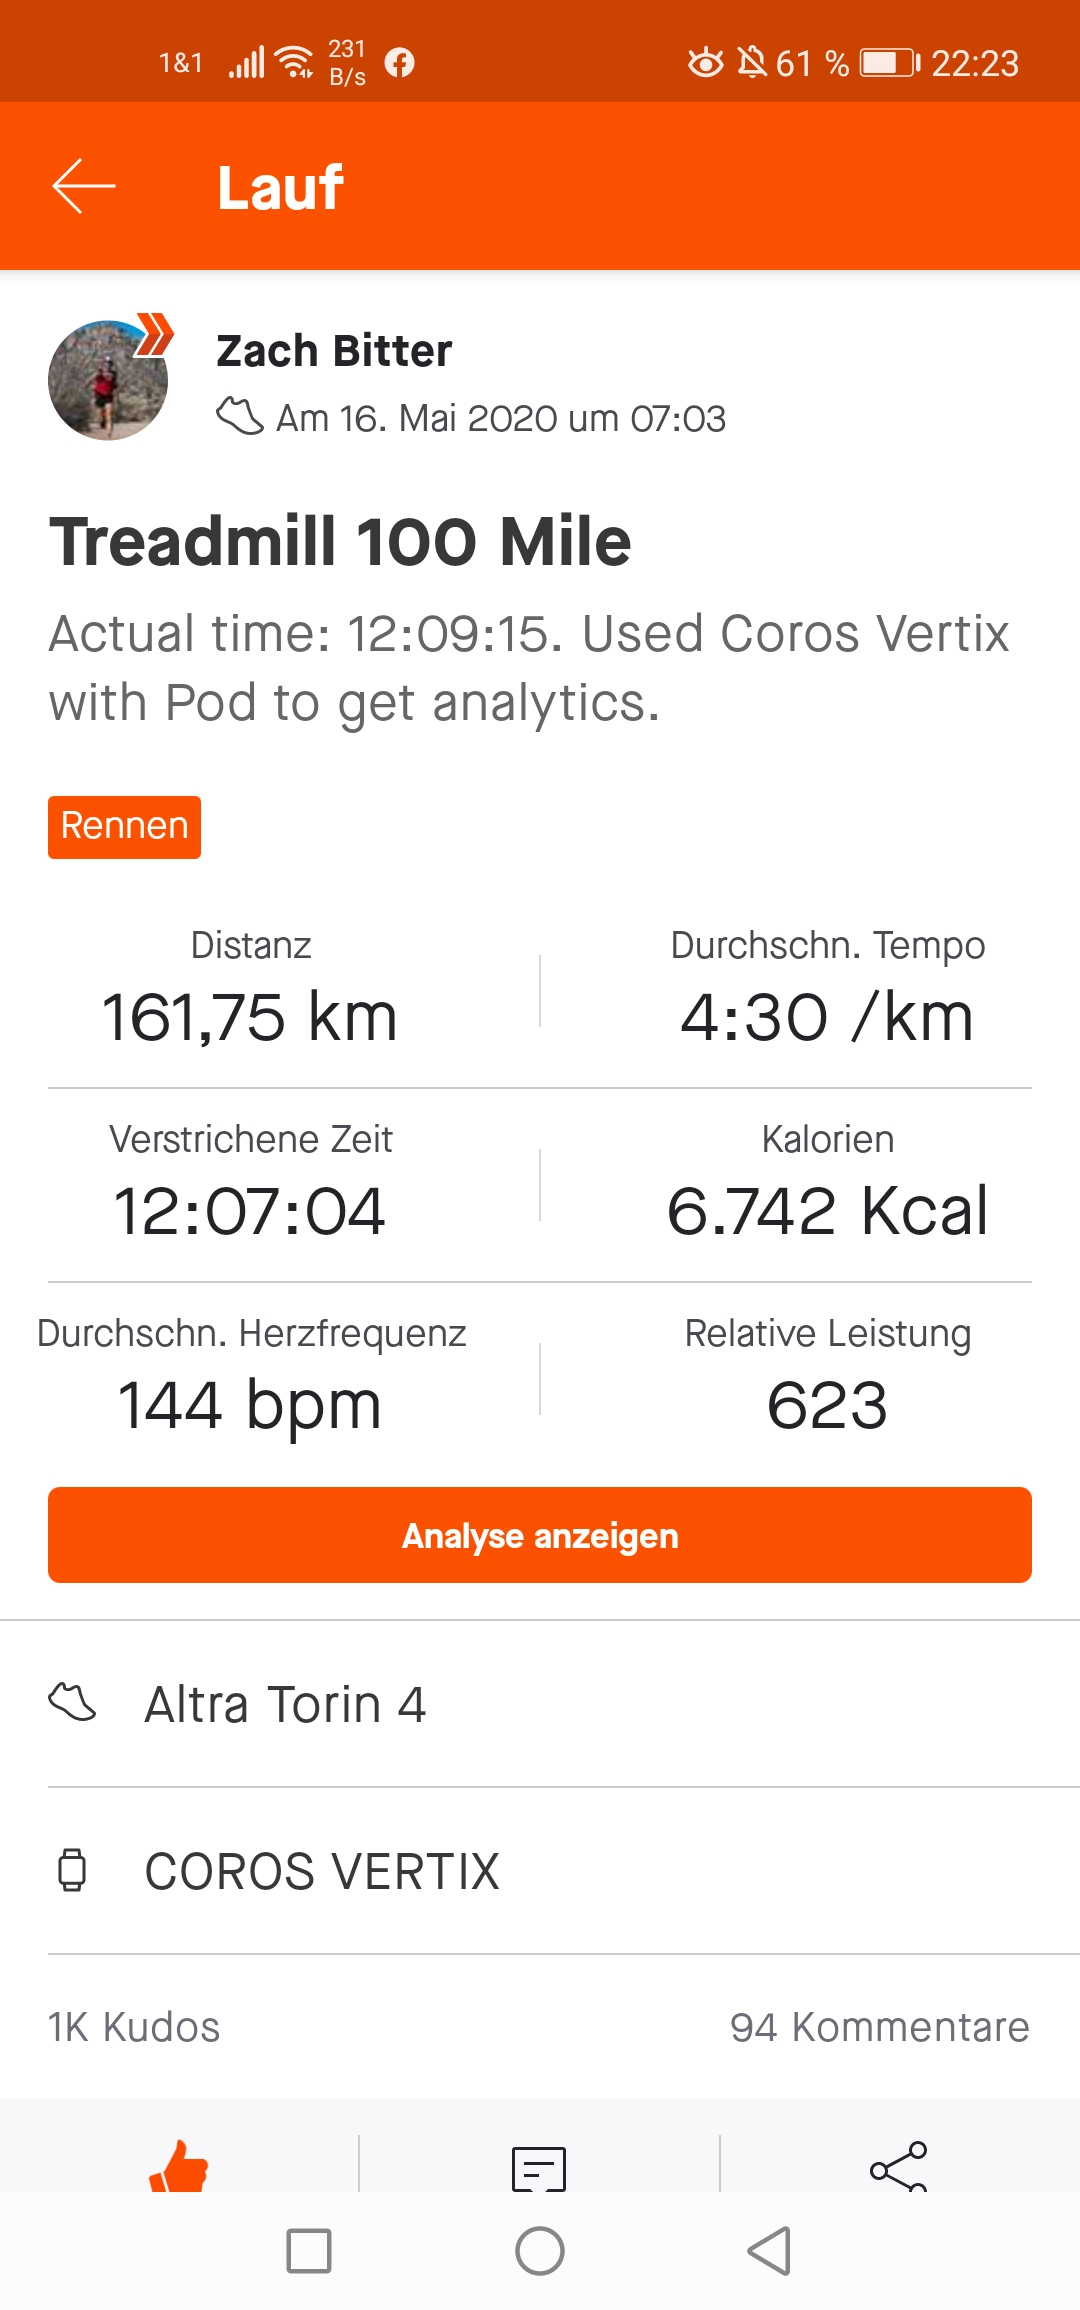Open Zach Bitter's profile picture

pyautogui.click(x=108, y=380)
